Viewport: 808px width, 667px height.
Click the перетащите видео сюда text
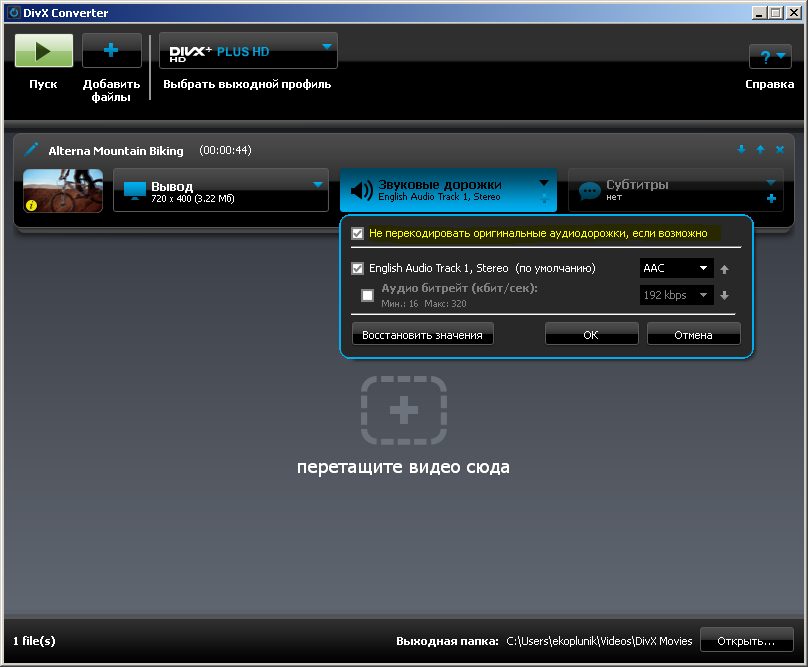[x=403, y=466]
